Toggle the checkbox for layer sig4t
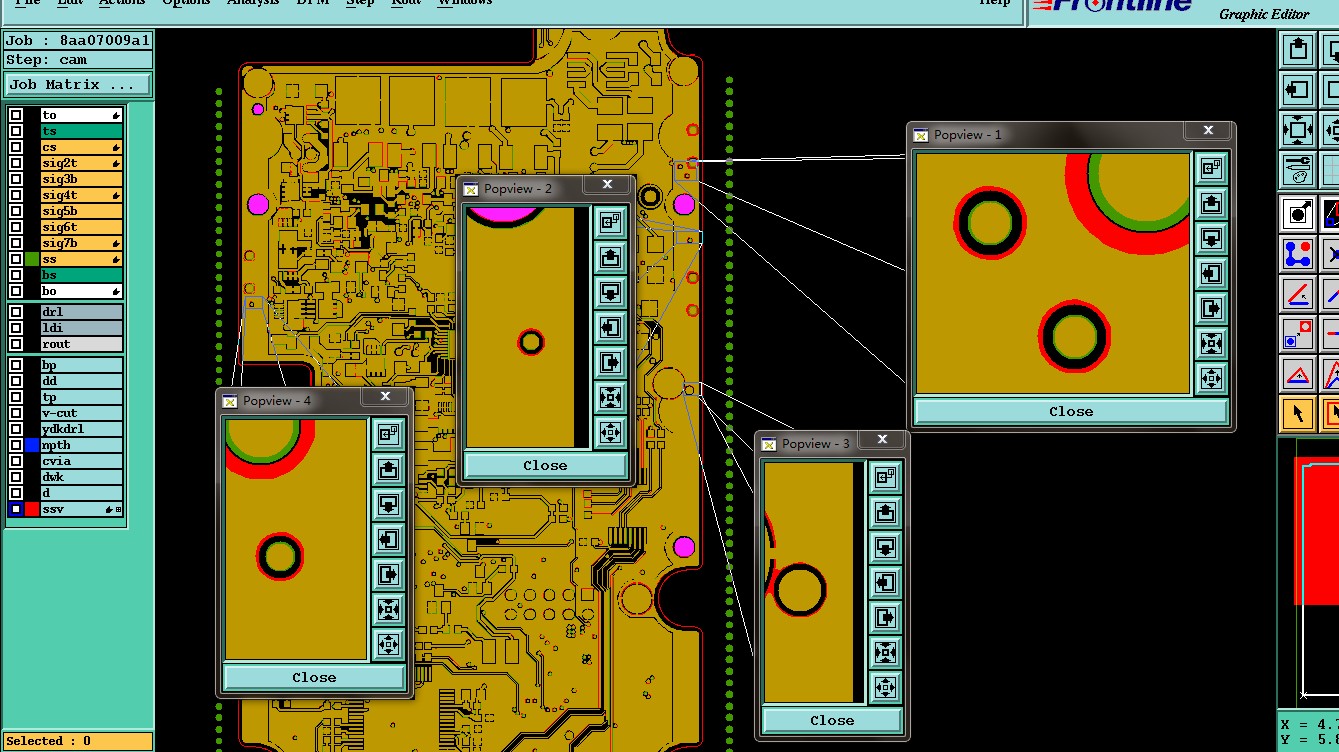Image resolution: width=1339 pixels, height=752 pixels. coord(16,195)
